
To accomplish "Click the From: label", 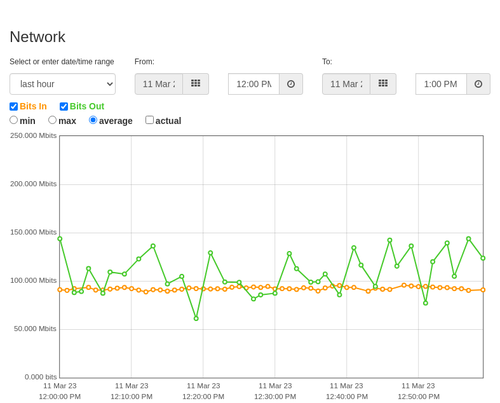I will pos(144,62).
